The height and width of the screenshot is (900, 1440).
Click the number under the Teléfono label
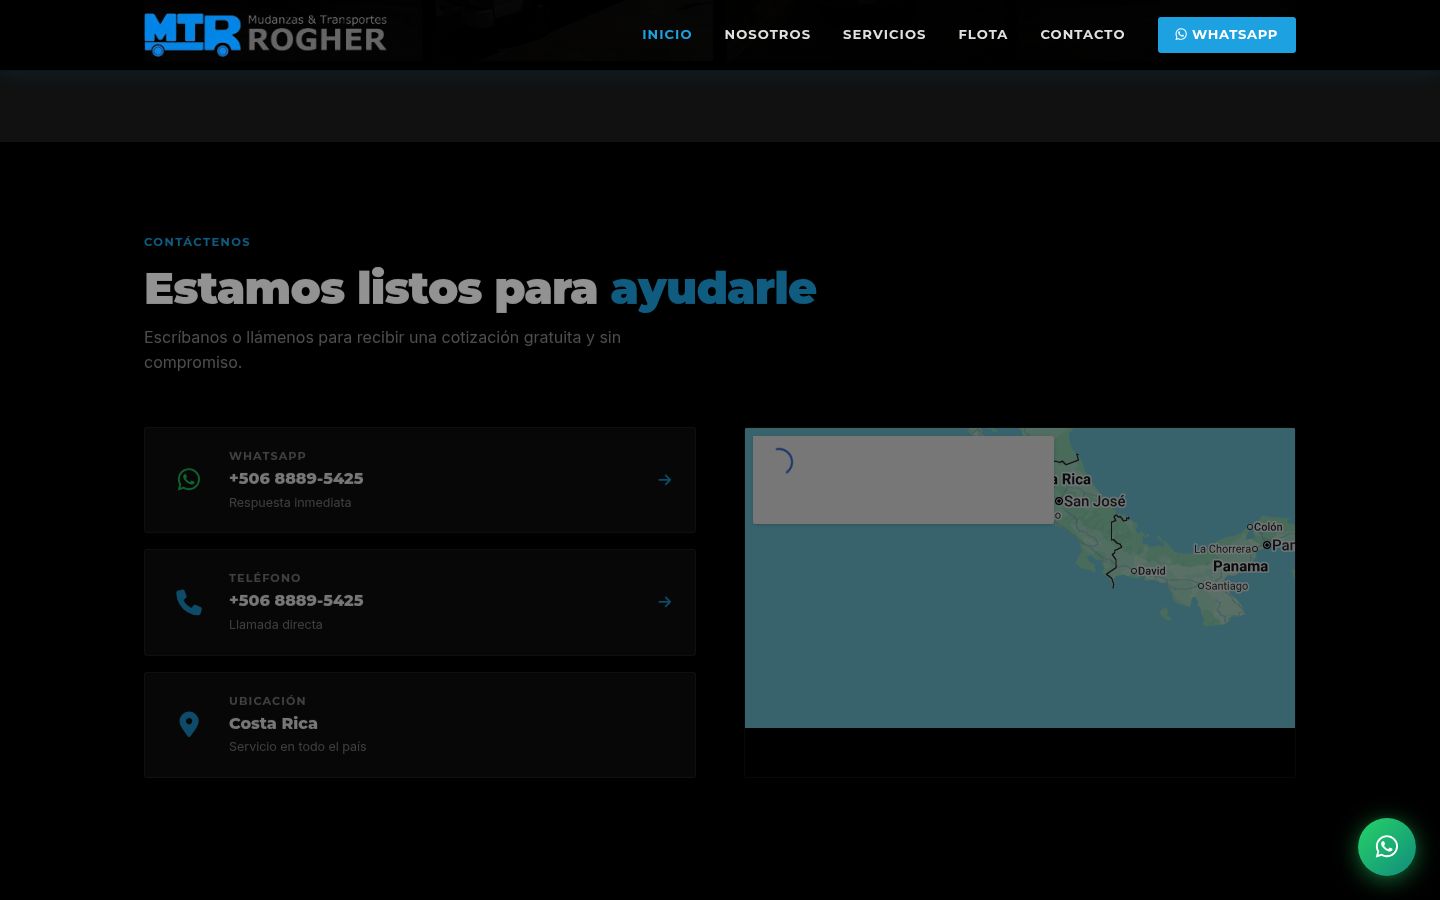(x=296, y=601)
